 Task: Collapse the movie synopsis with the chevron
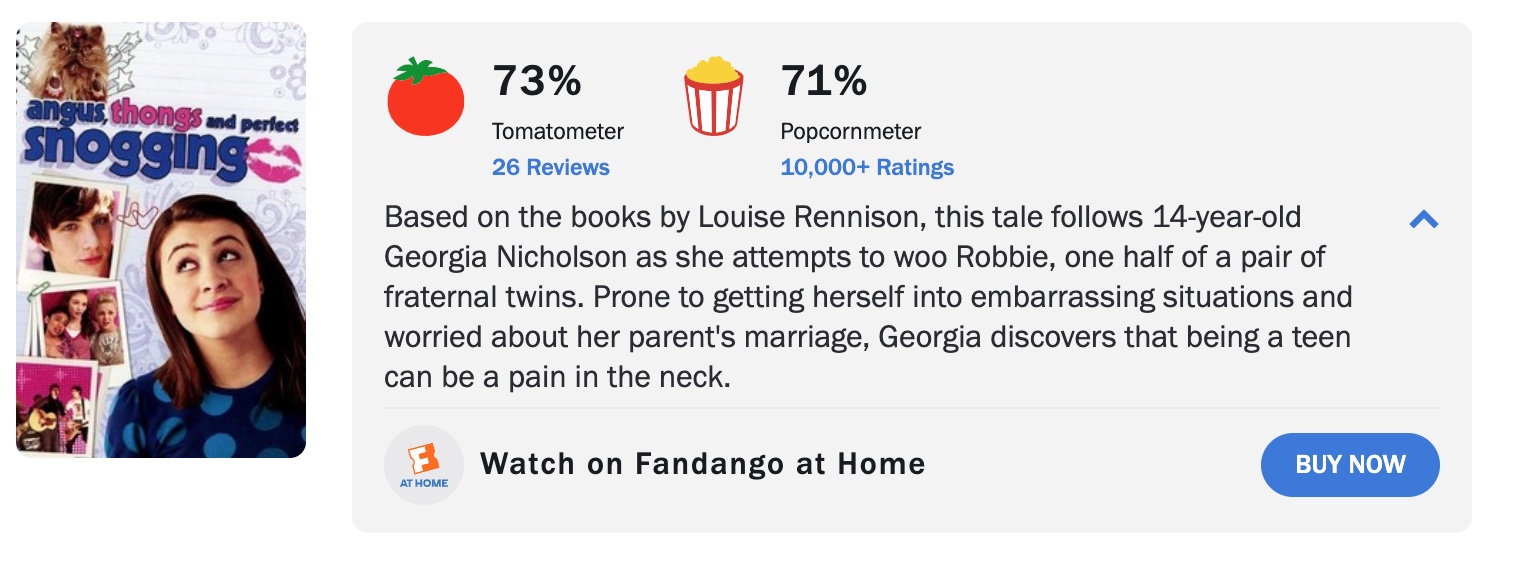point(1423,220)
